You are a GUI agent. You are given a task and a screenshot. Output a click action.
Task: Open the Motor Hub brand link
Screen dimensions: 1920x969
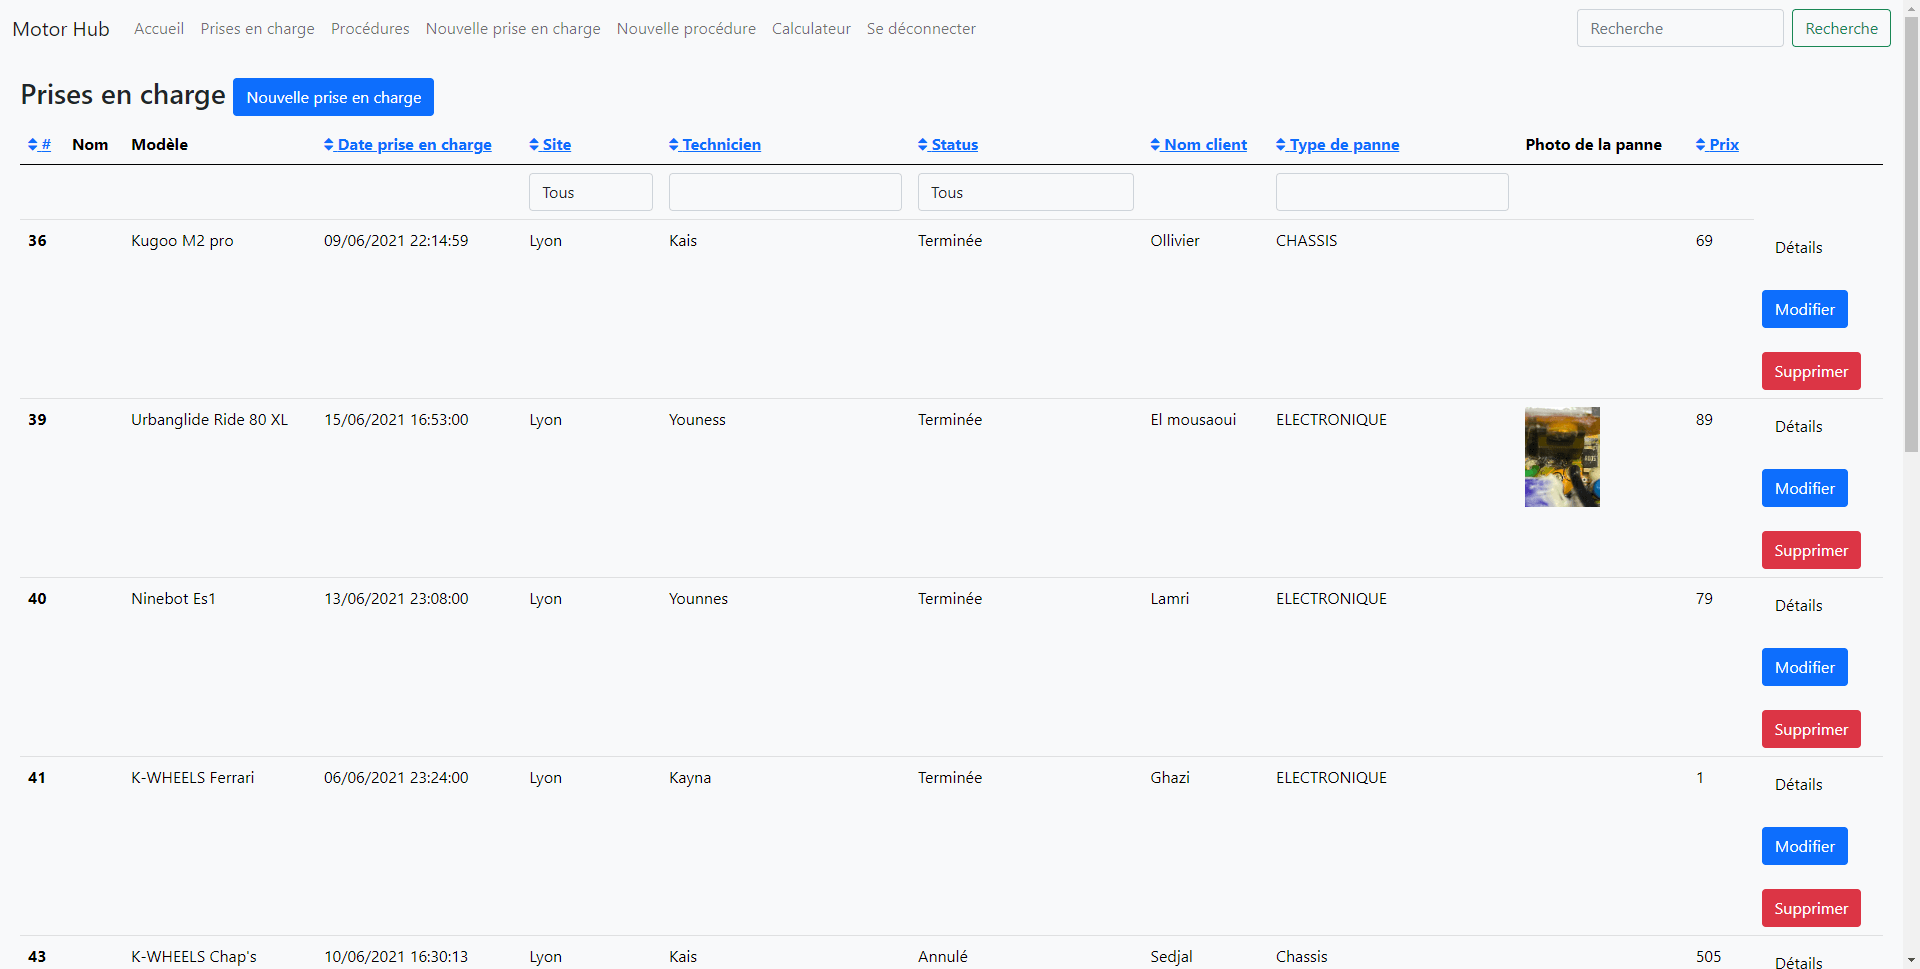[61, 29]
